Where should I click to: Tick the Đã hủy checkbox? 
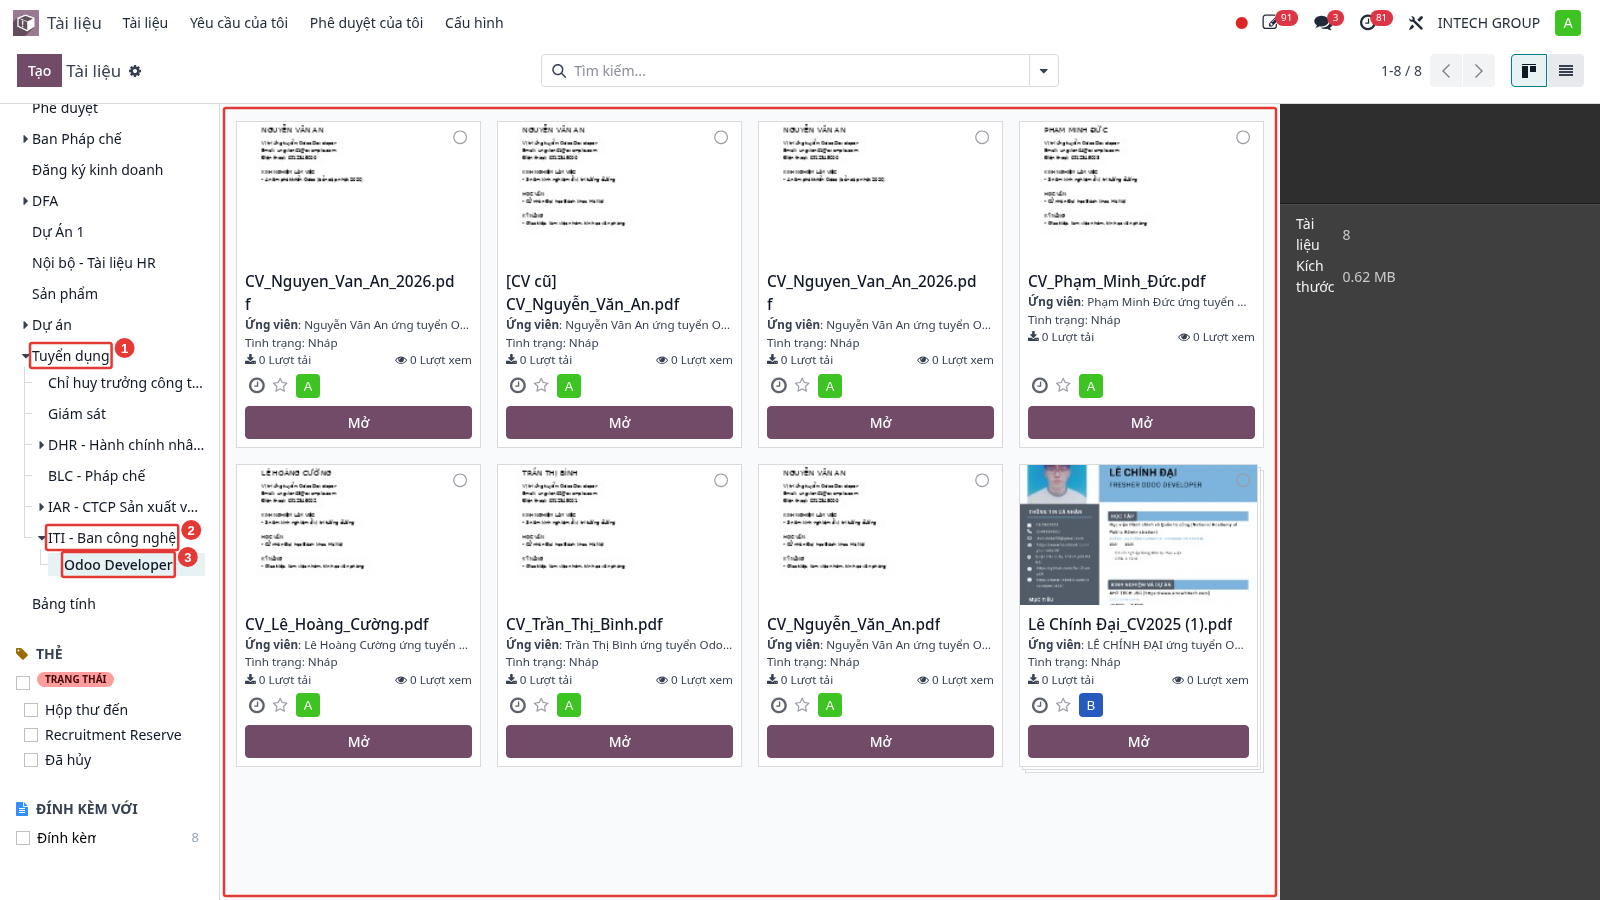pos(31,760)
